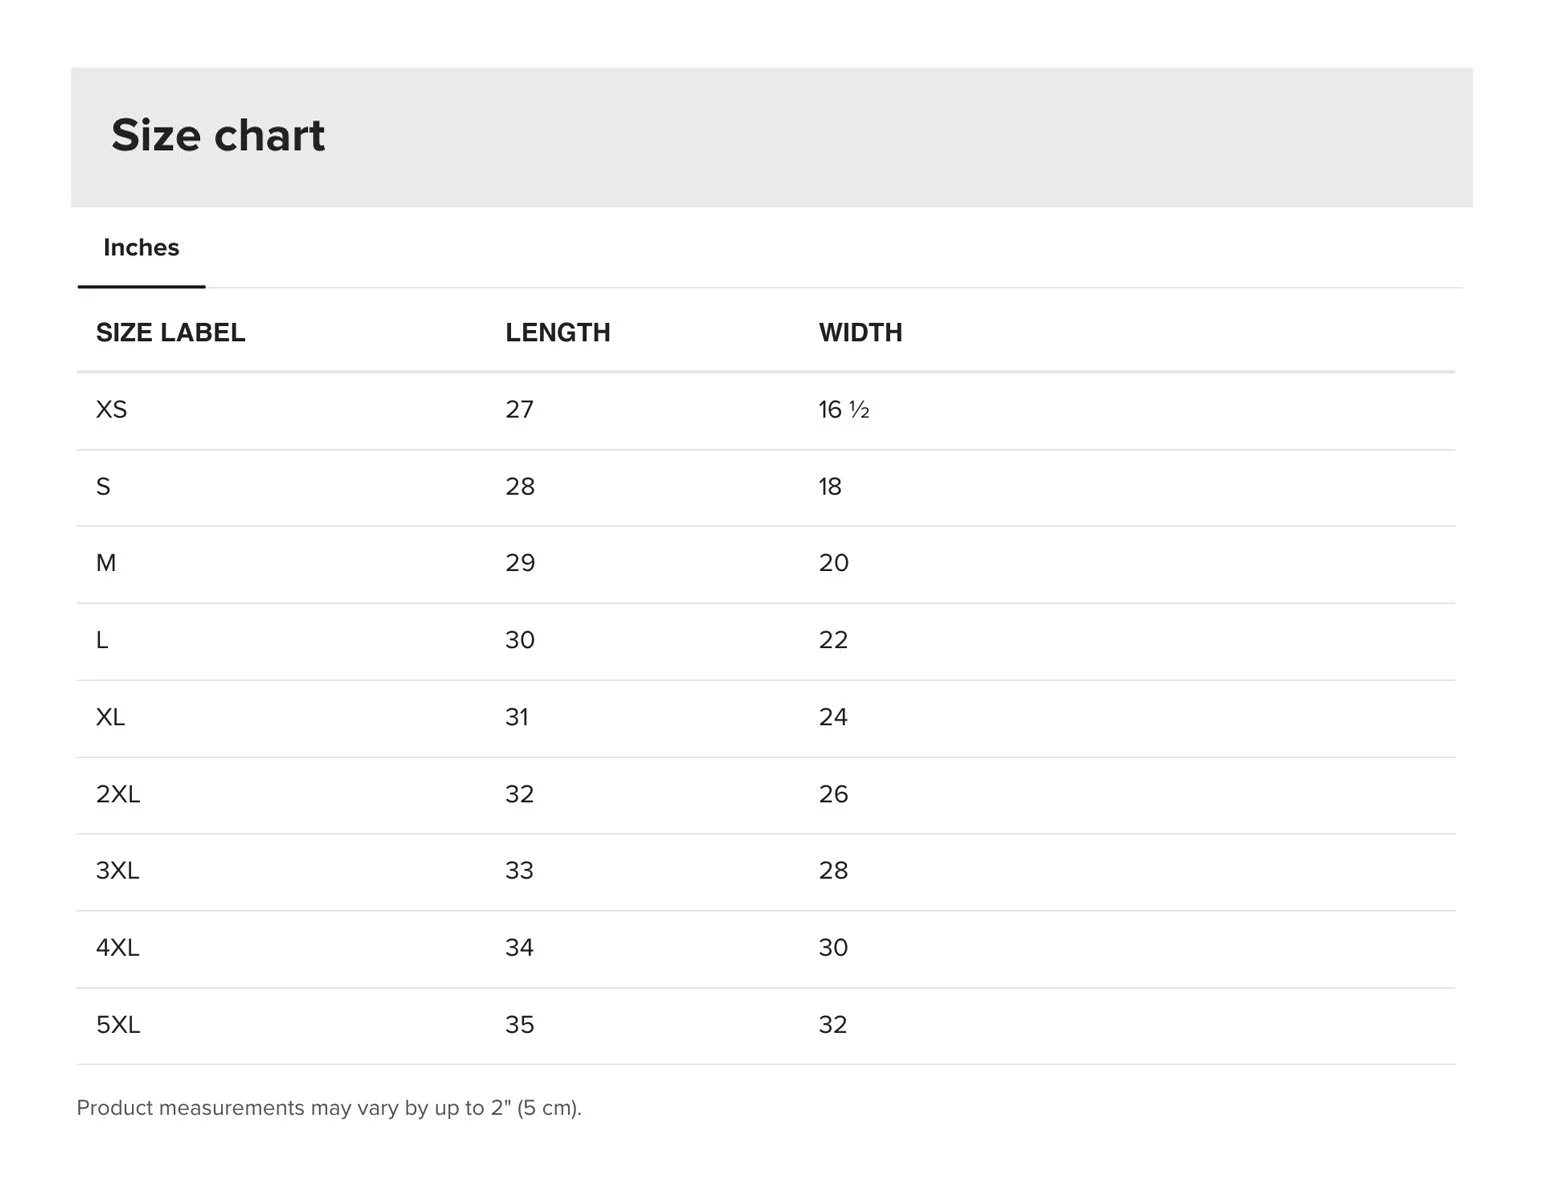The image size is (1544, 1181).
Task: Click the length value 27
Action: pos(519,410)
